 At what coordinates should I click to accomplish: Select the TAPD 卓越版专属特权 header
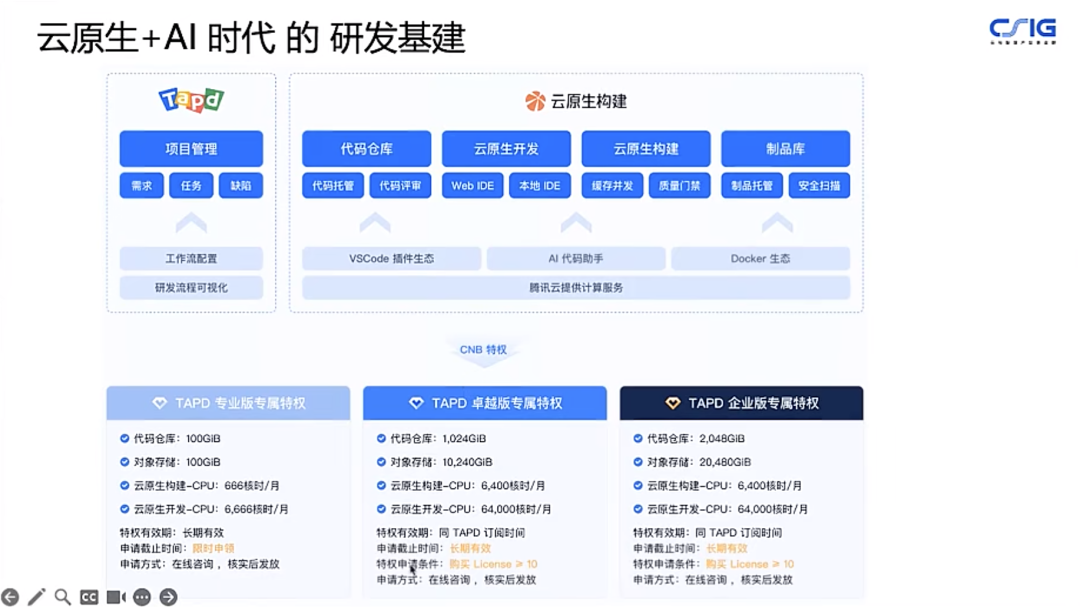point(485,403)
